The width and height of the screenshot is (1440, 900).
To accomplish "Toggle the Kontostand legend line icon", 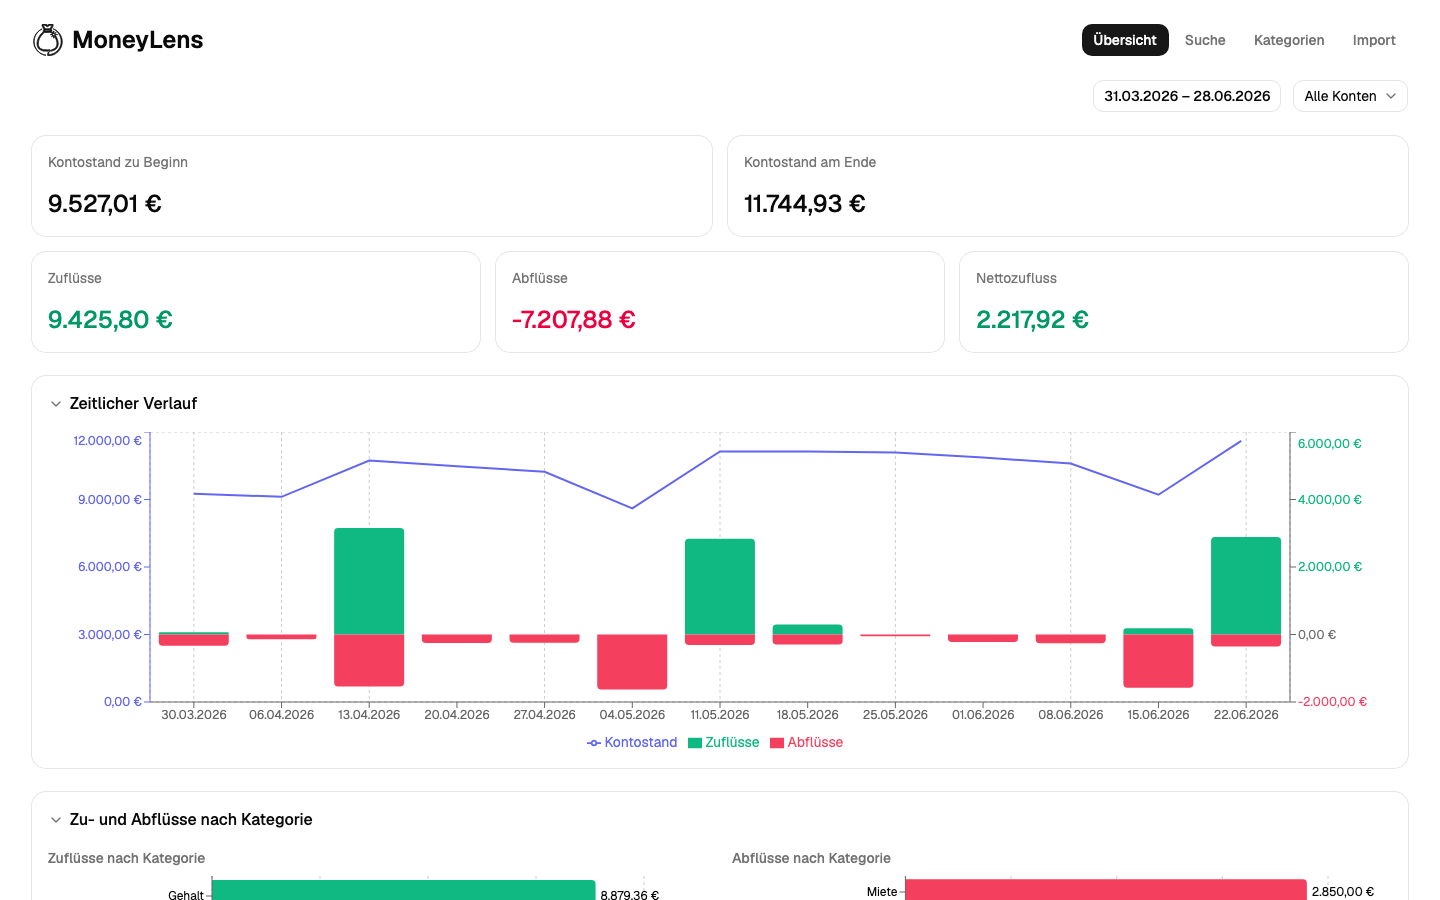I will pyautogui.click(x=594, y=743).
